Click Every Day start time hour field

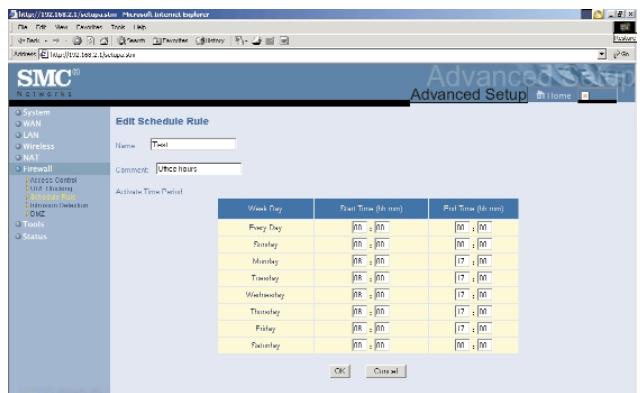tap(359, 227)
